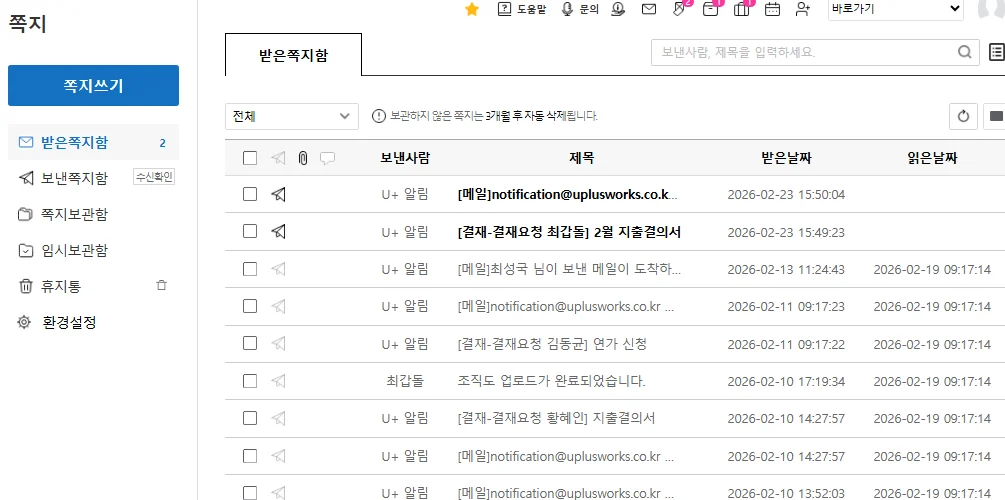The width and height of the screenshot is (1005, 500).
Task: Refresh the received message list
Action: [x=963, y=116]
